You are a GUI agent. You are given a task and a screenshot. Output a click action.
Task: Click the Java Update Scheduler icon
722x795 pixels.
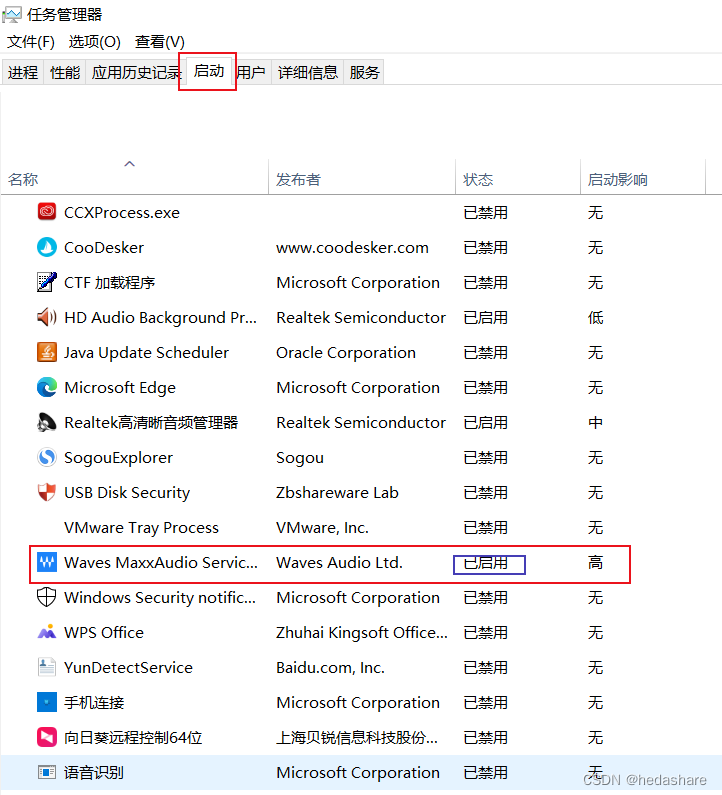(x=47, y=352)
